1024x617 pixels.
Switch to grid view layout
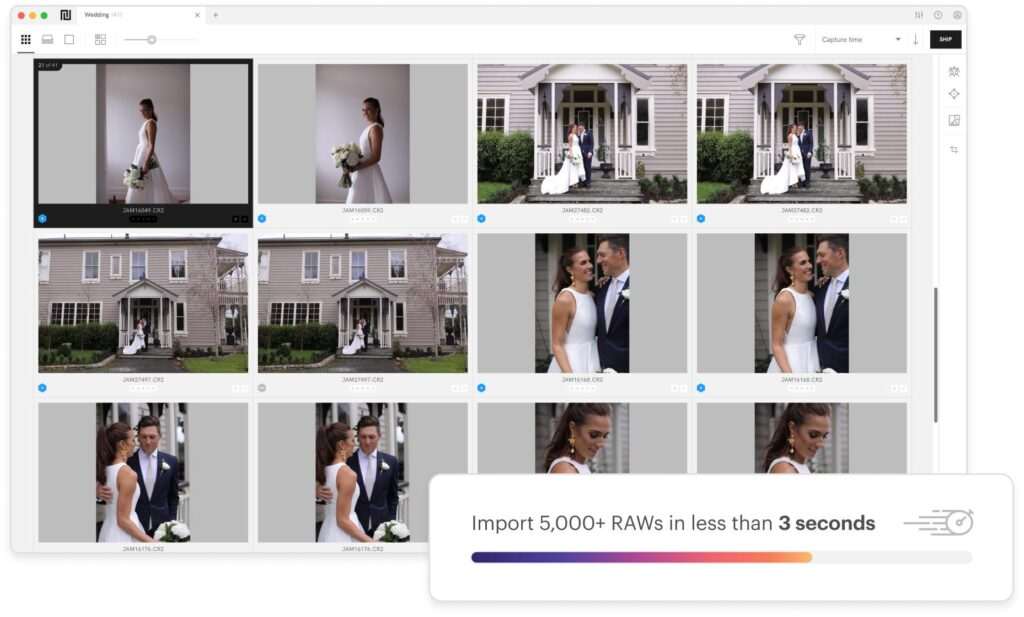pos(25,40)
